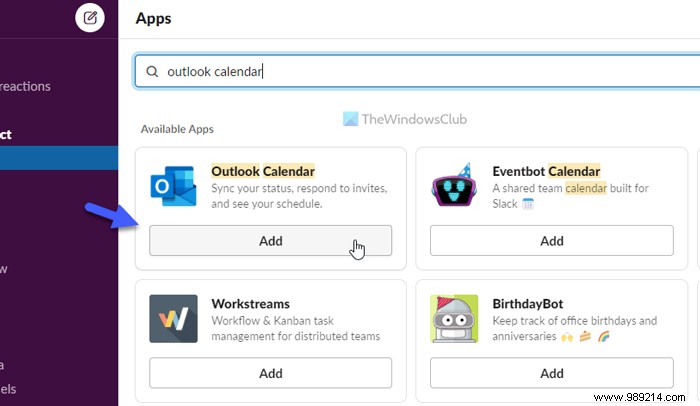700x406 pixels.
Task: Open the reactions item in sidebar
Action: (25, 86)
